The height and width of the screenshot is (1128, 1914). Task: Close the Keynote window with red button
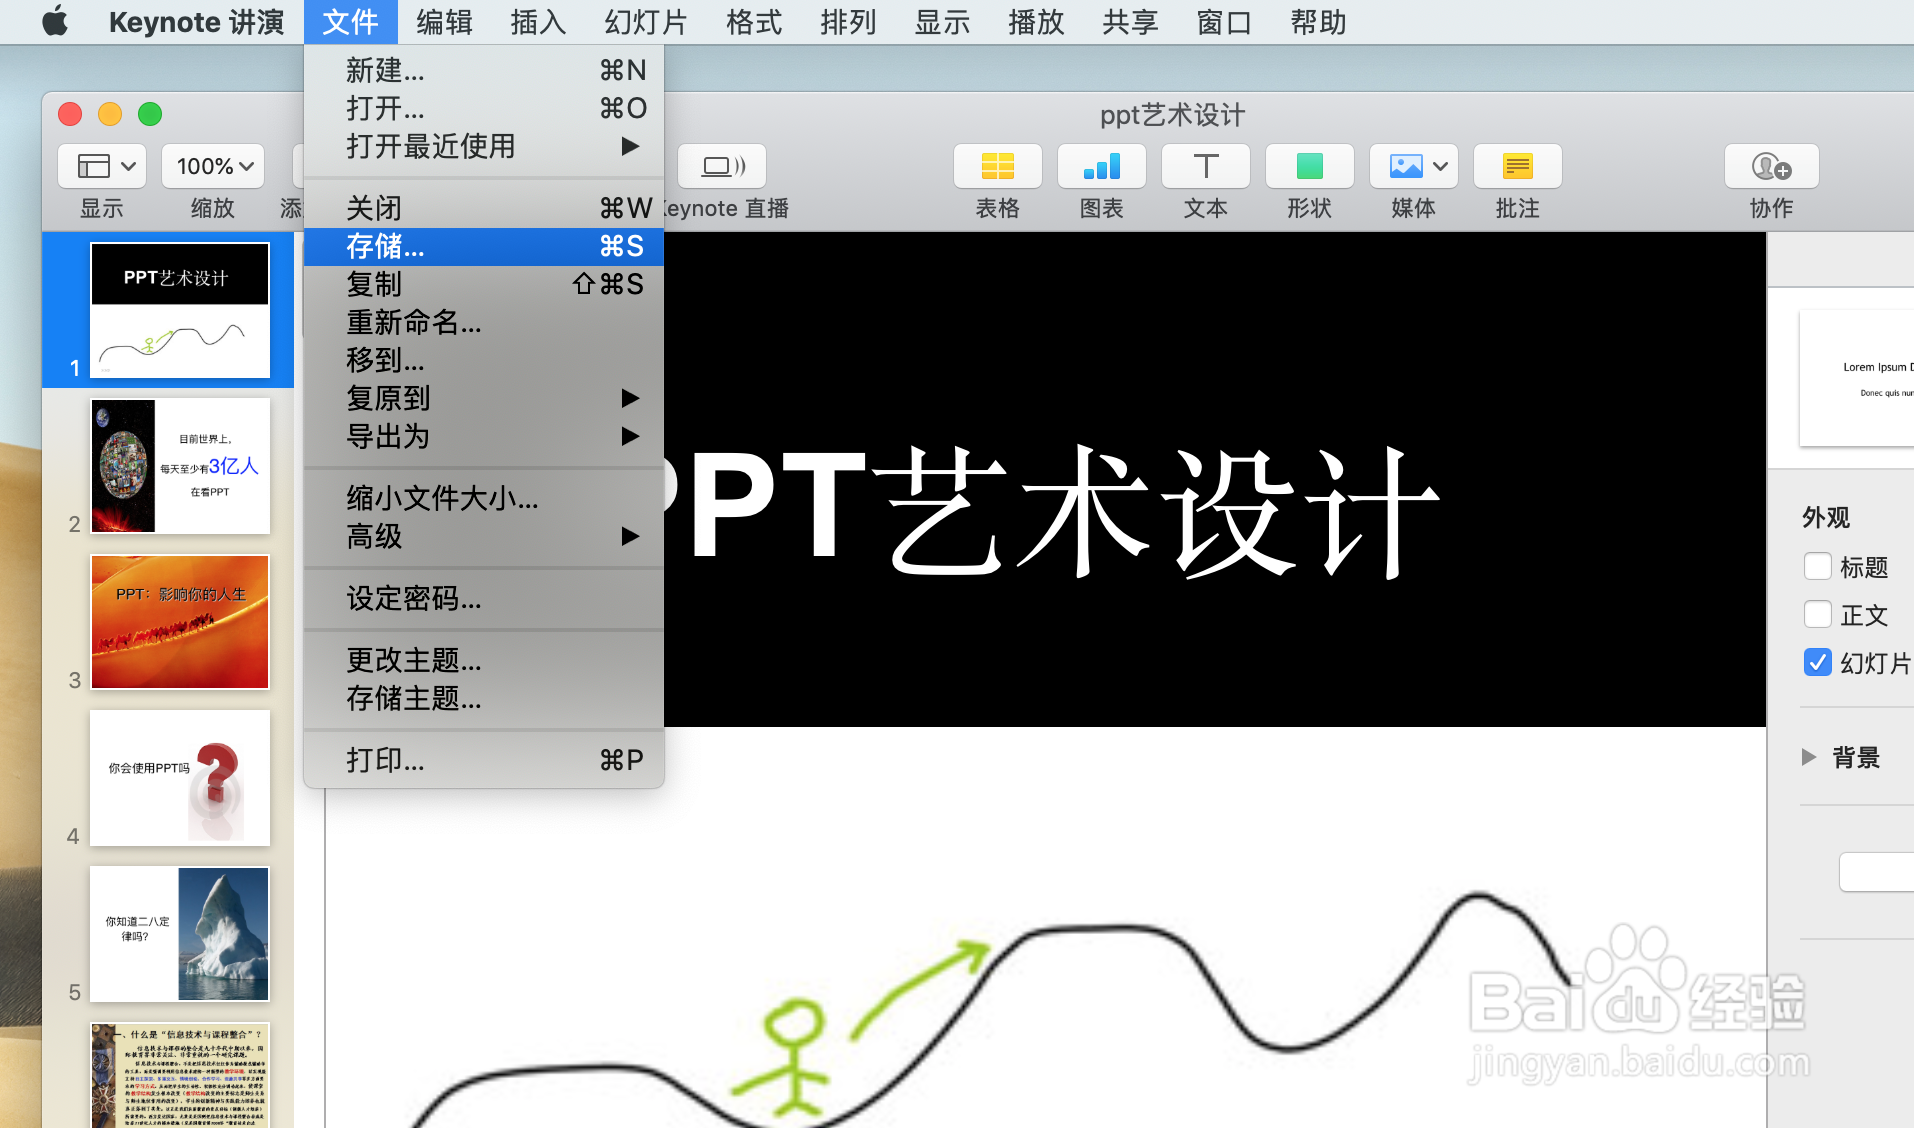click(x=70, y=114)
